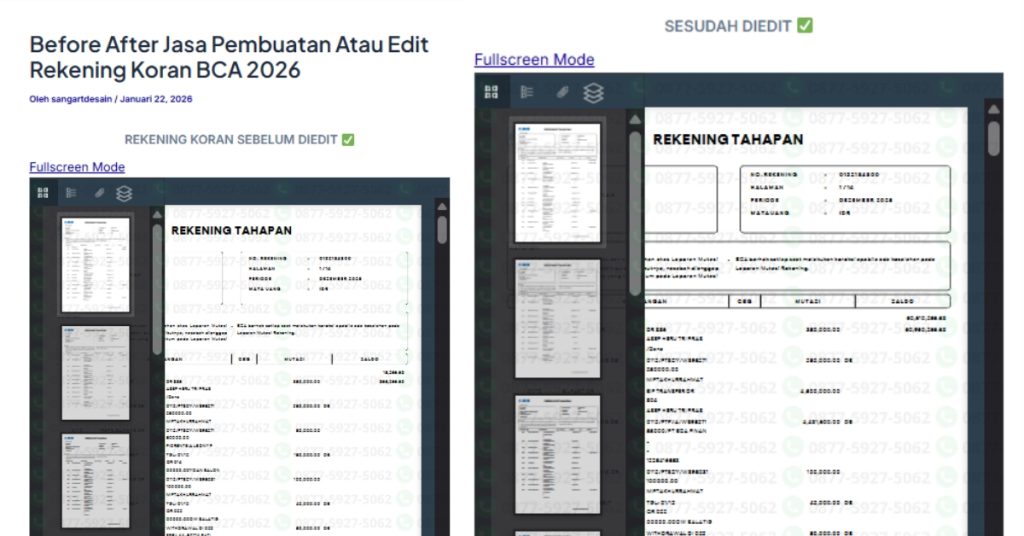Show thumbnails in the right 'after' viewer
The image size is (1024, 536).
pyautogui.click(x=491, y=92)
